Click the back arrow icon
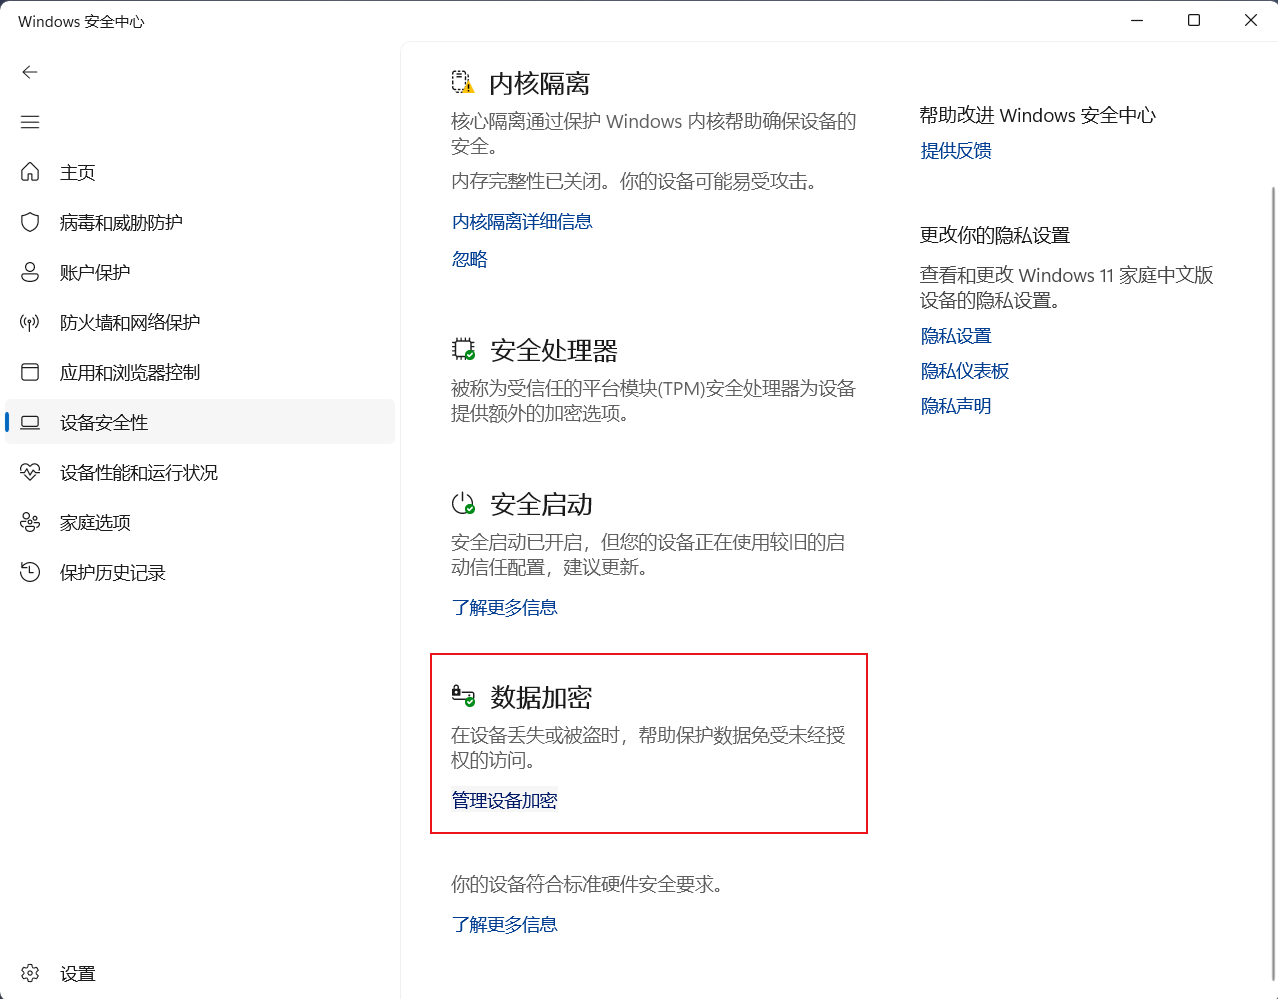Viewport: 1278px width, 999px height. point(30,72)
